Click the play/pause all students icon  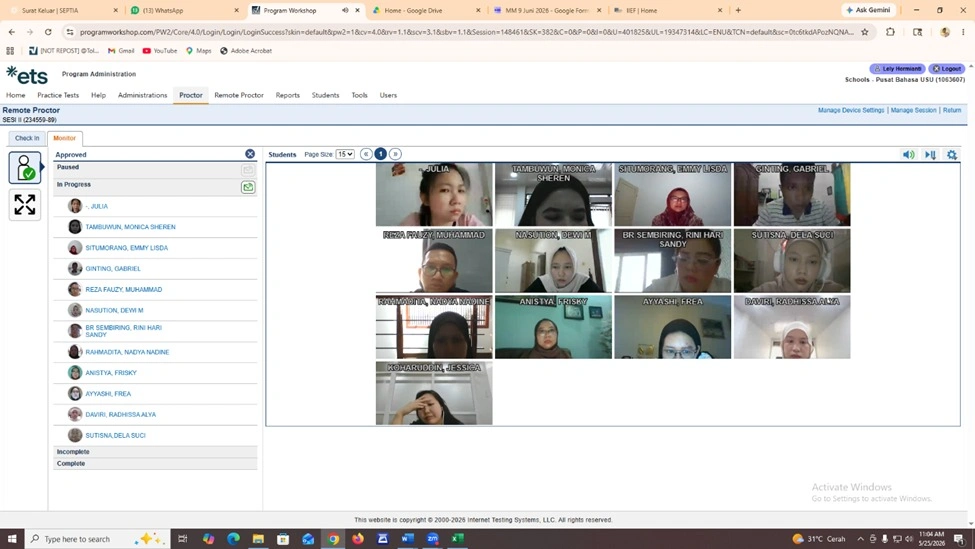point(930,155)
